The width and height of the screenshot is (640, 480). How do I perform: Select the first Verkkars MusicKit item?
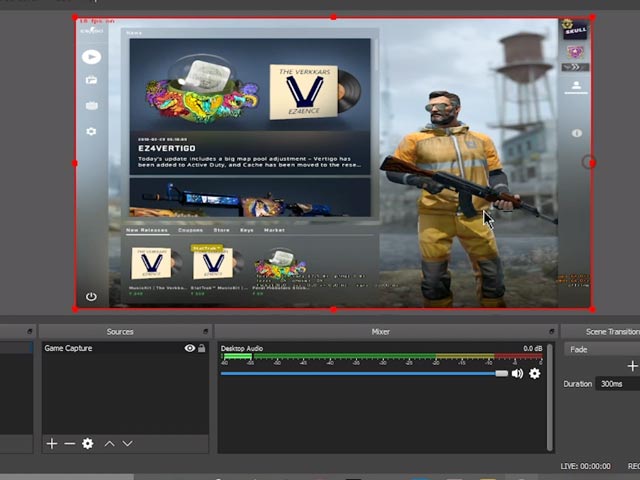point(157,270)
